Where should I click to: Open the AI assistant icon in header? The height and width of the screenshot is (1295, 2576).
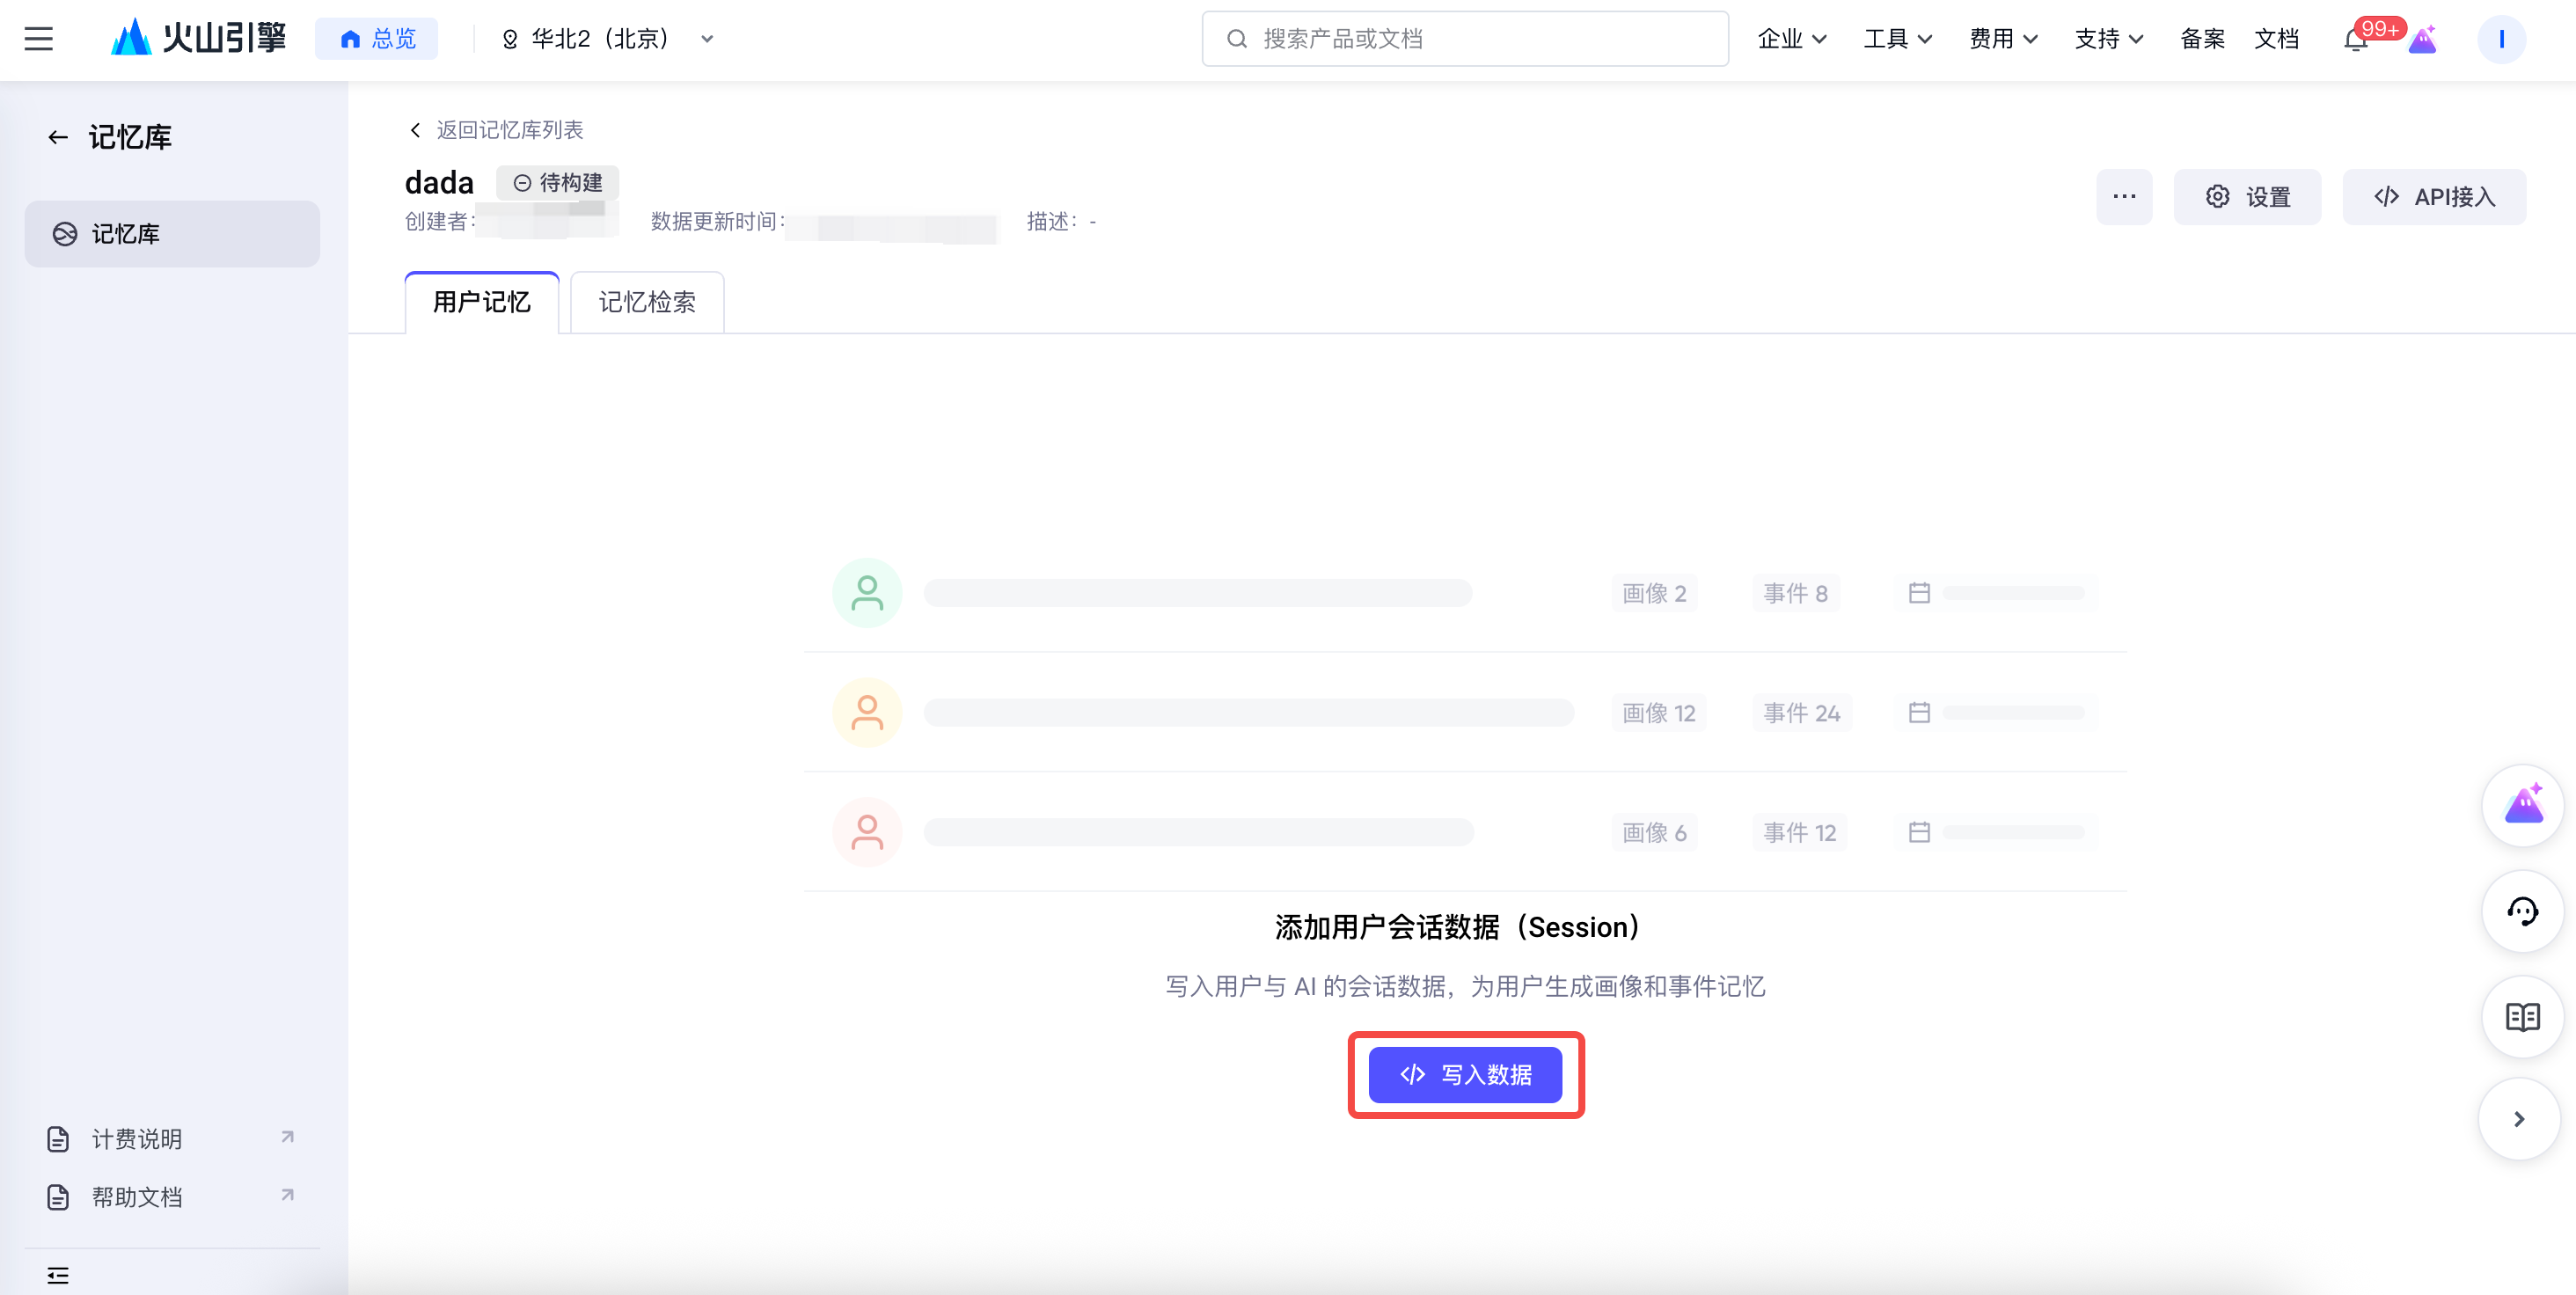click(2422, 40)
